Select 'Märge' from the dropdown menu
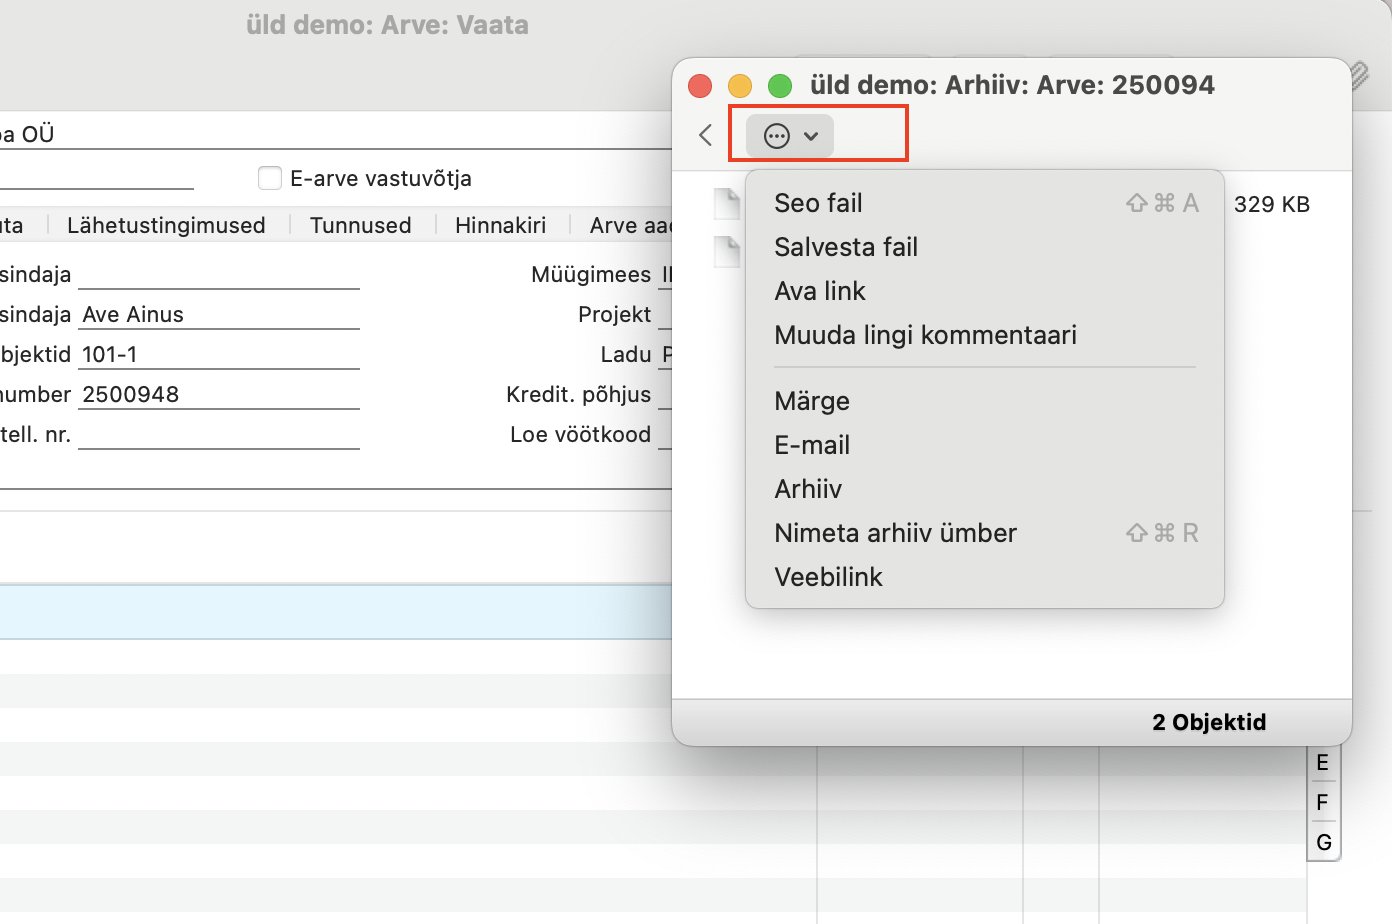 (x=812, y=401)
